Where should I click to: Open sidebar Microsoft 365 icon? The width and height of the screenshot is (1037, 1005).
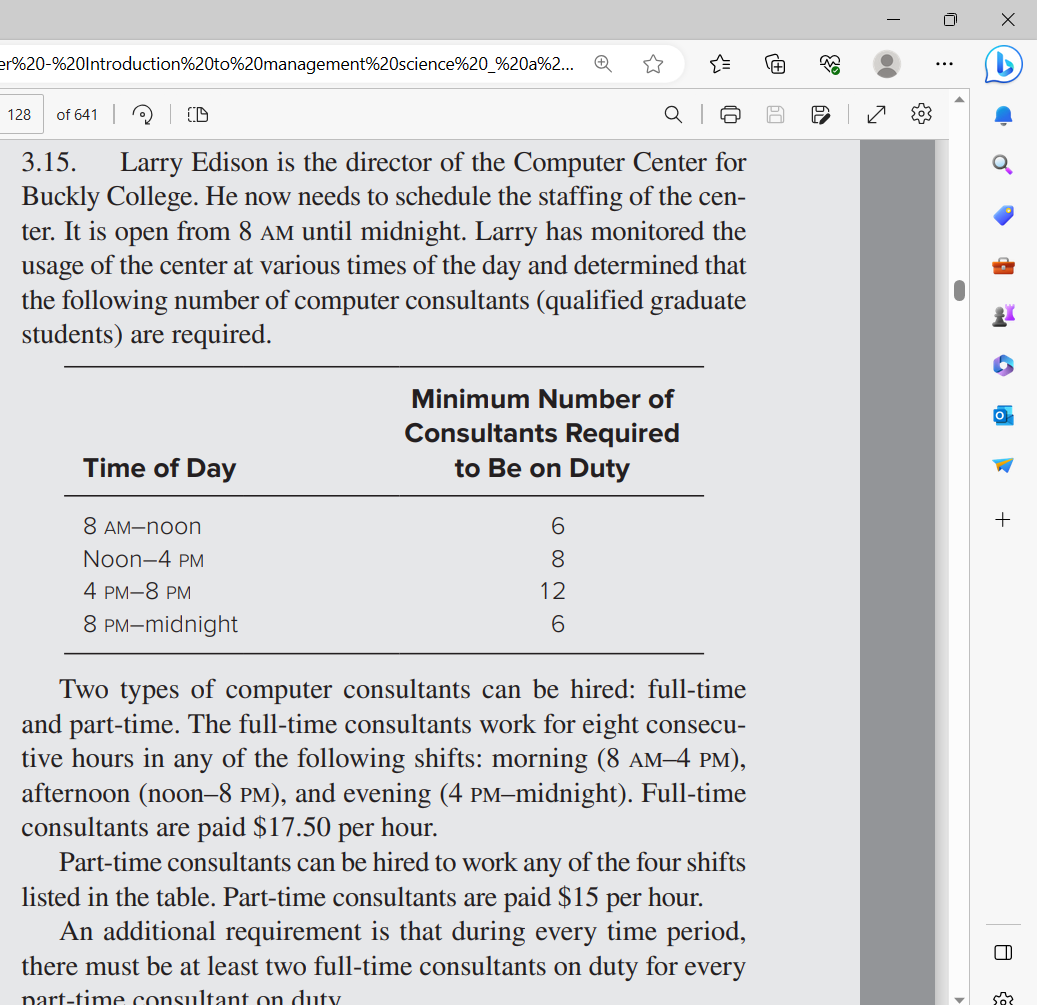coord(1003,365)
